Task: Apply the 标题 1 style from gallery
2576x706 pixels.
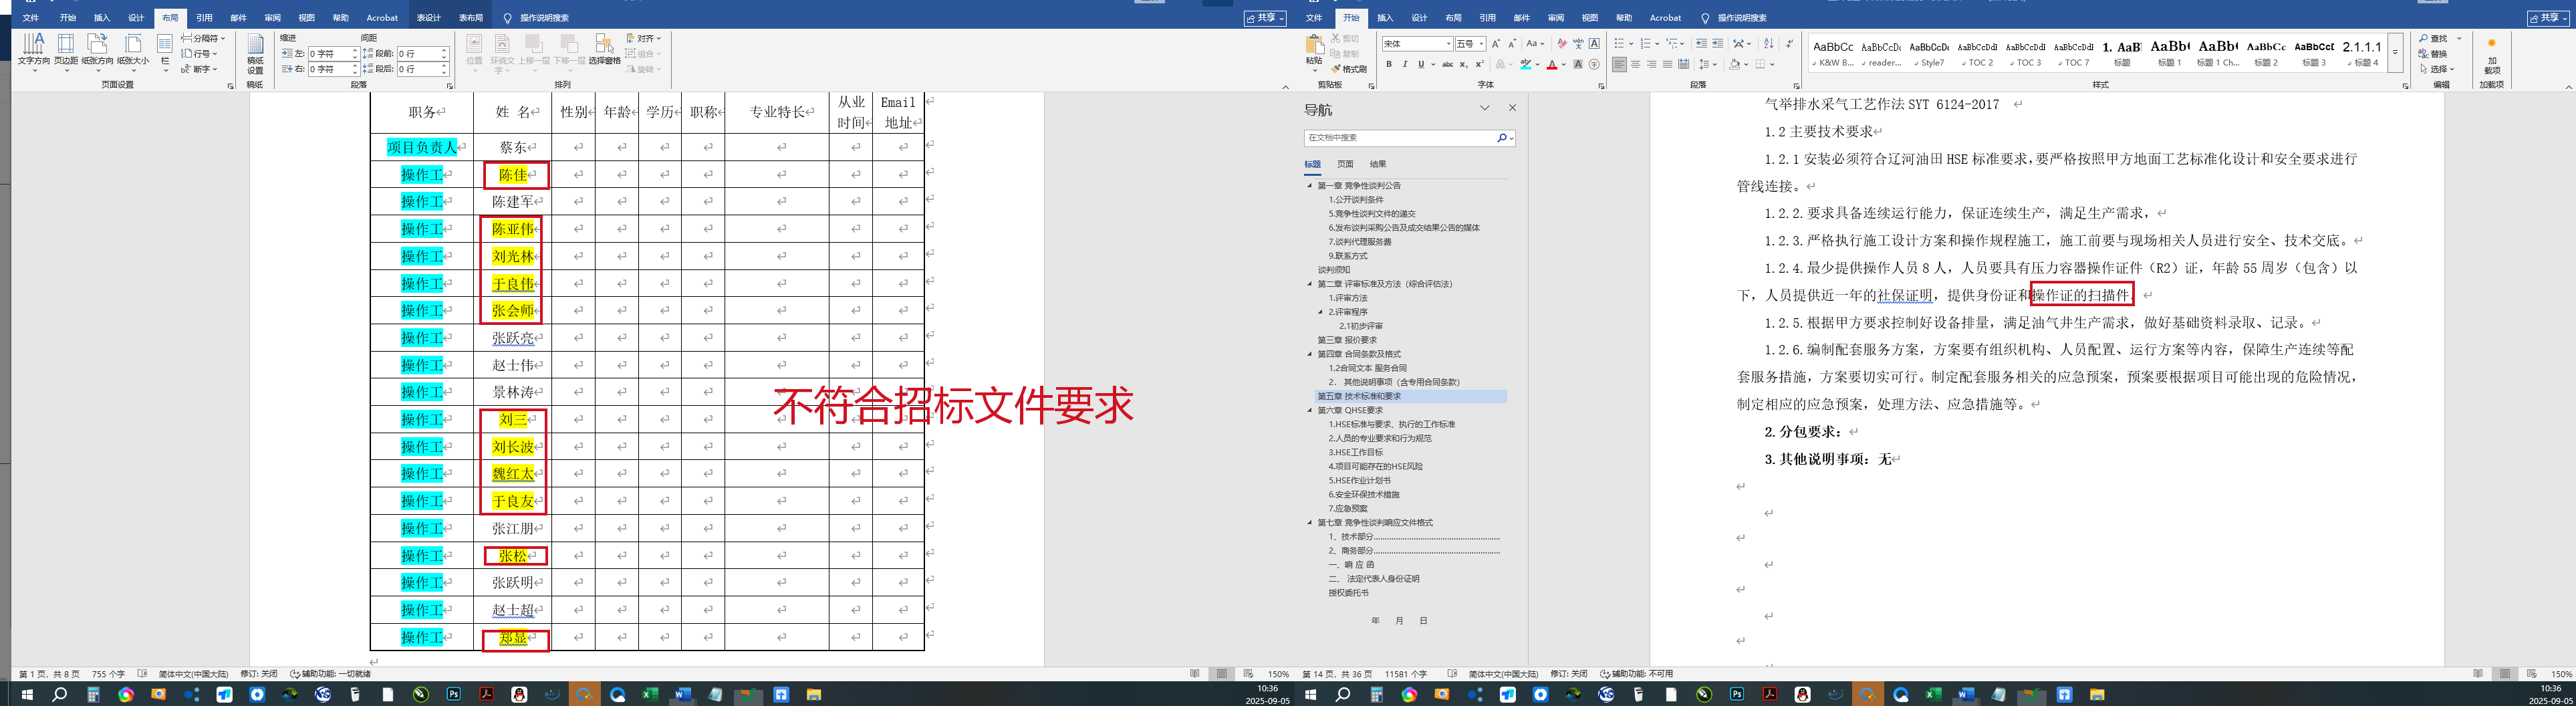Action: [2169, 52]
